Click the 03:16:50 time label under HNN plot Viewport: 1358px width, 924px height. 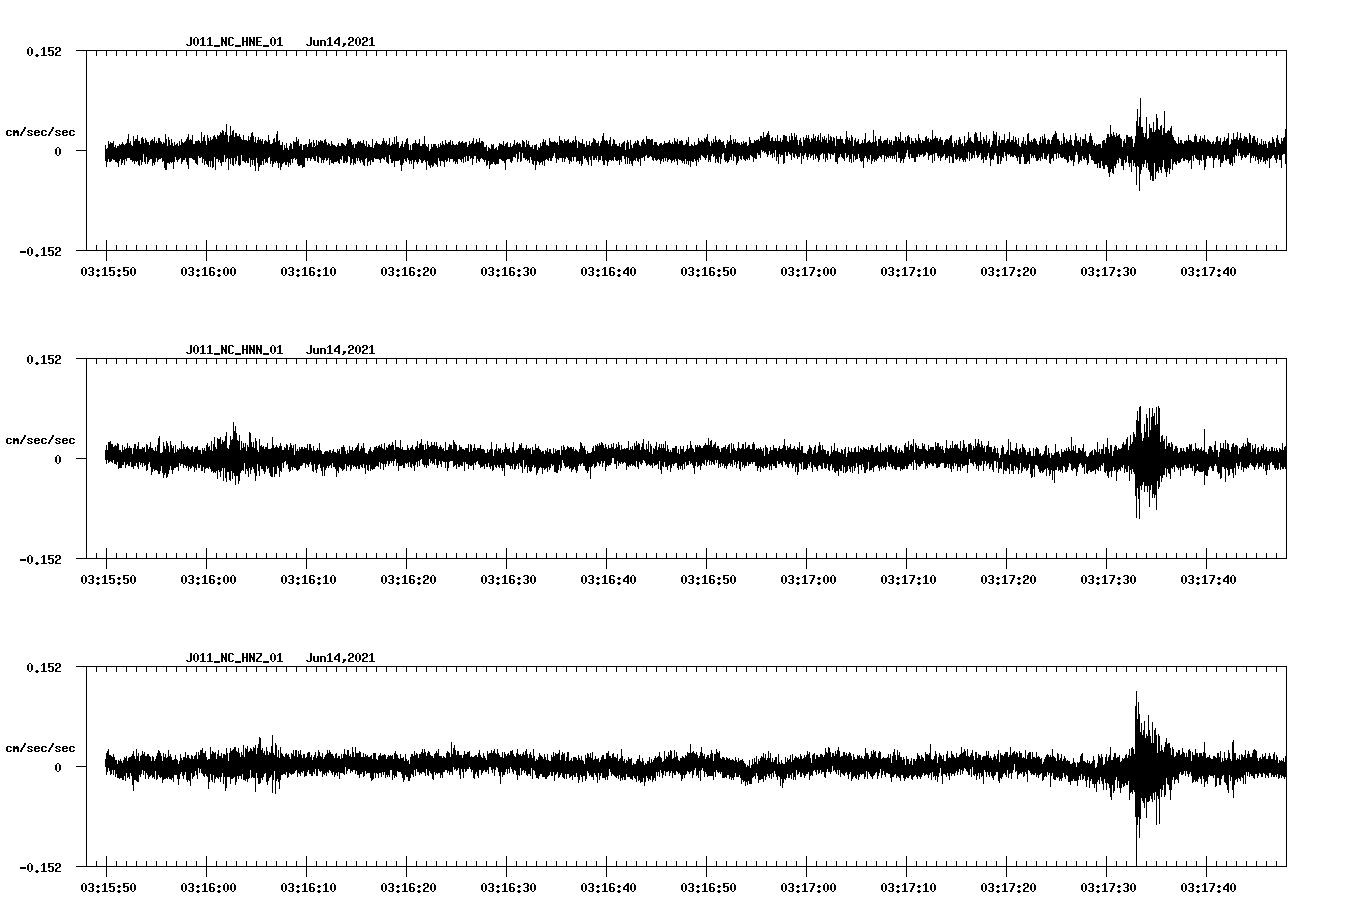pos(708,579)
